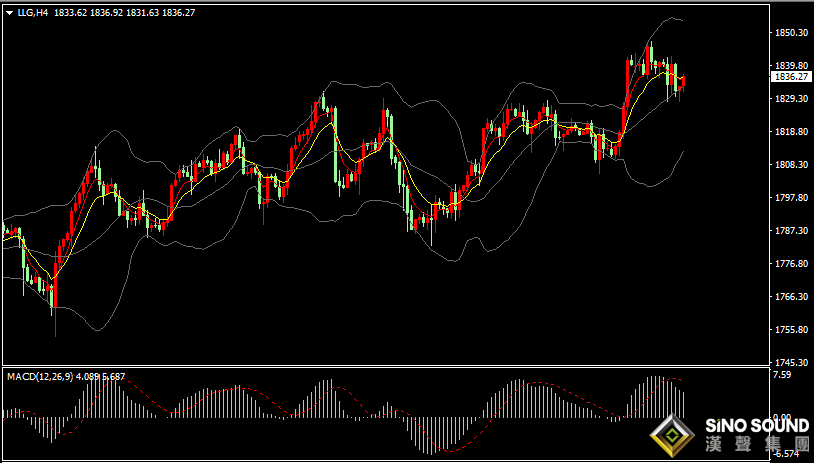Click the MACD 7.59 scale label
814x463 pixels.
pos(782,375)
